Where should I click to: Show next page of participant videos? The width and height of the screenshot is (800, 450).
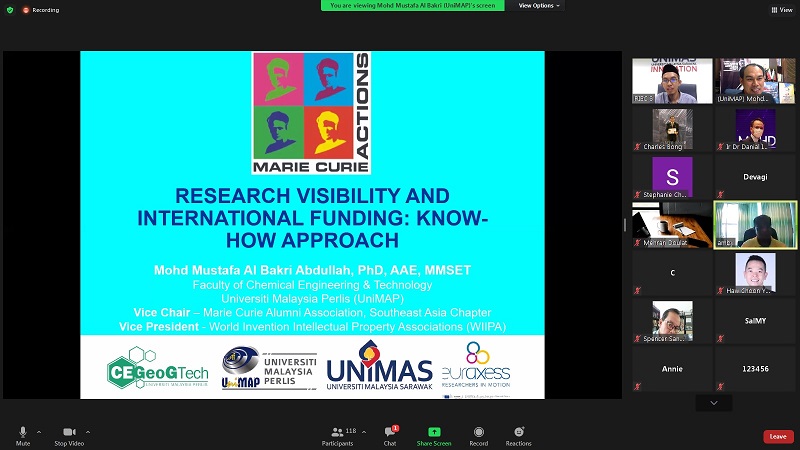click(x=714, y=403)
